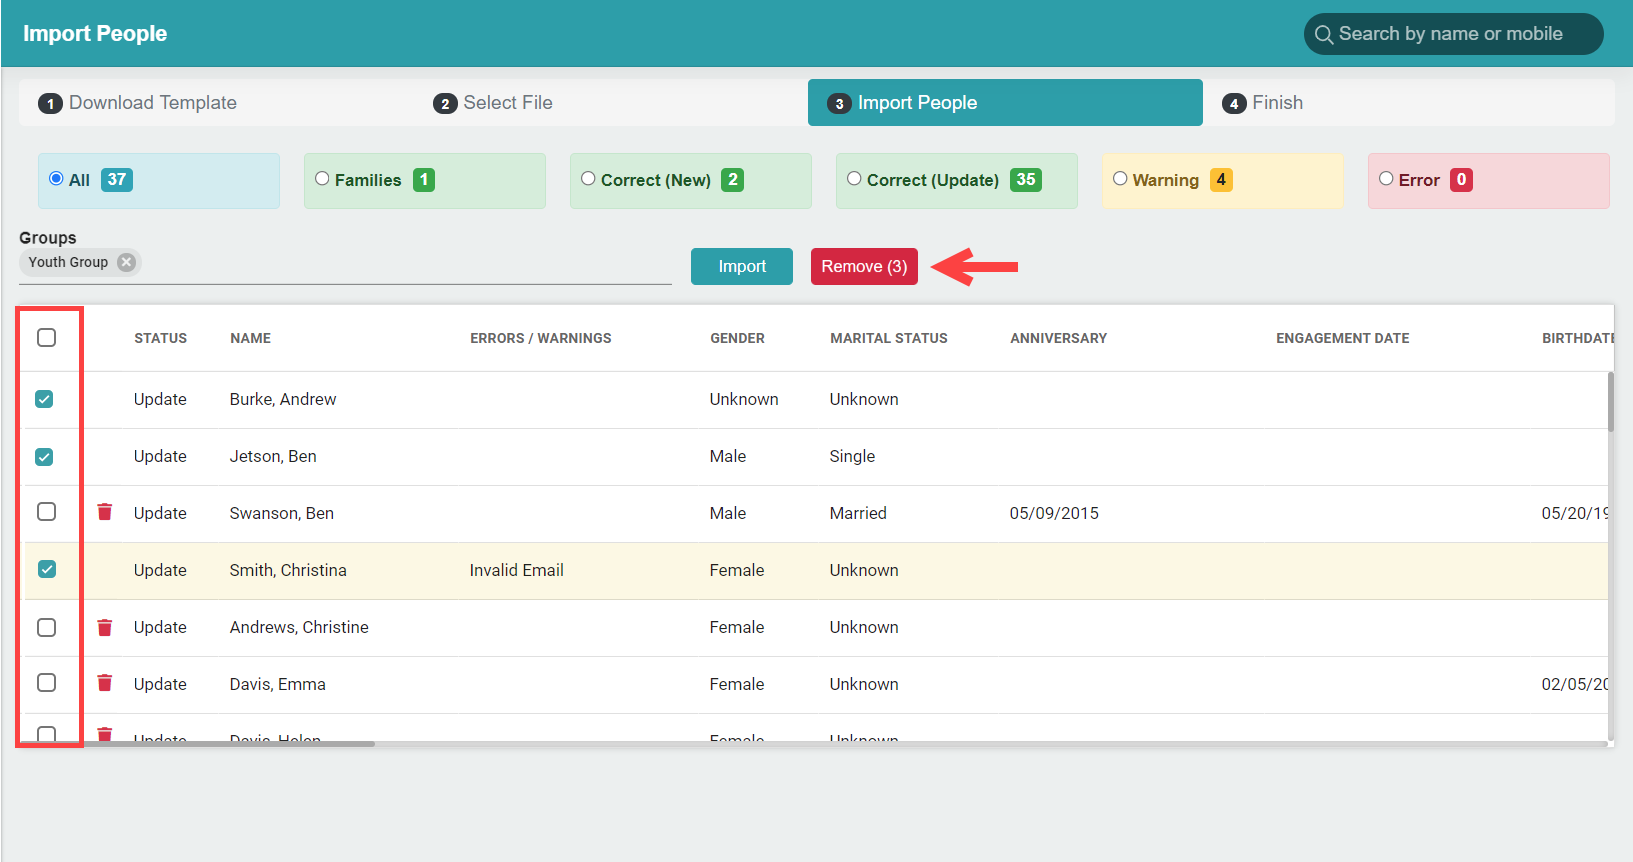This screenshot has width=1633, height=862.
Task: Click the name Burke, Andrew
Action: 283,399
